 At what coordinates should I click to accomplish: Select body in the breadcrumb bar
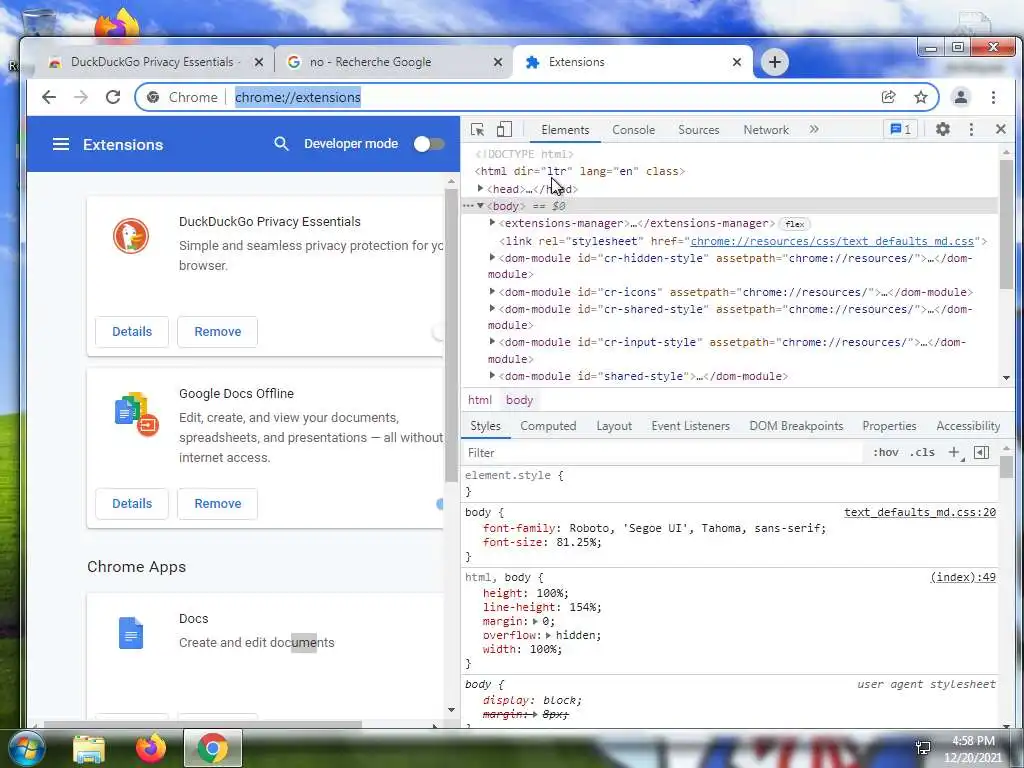click(519, 400)
